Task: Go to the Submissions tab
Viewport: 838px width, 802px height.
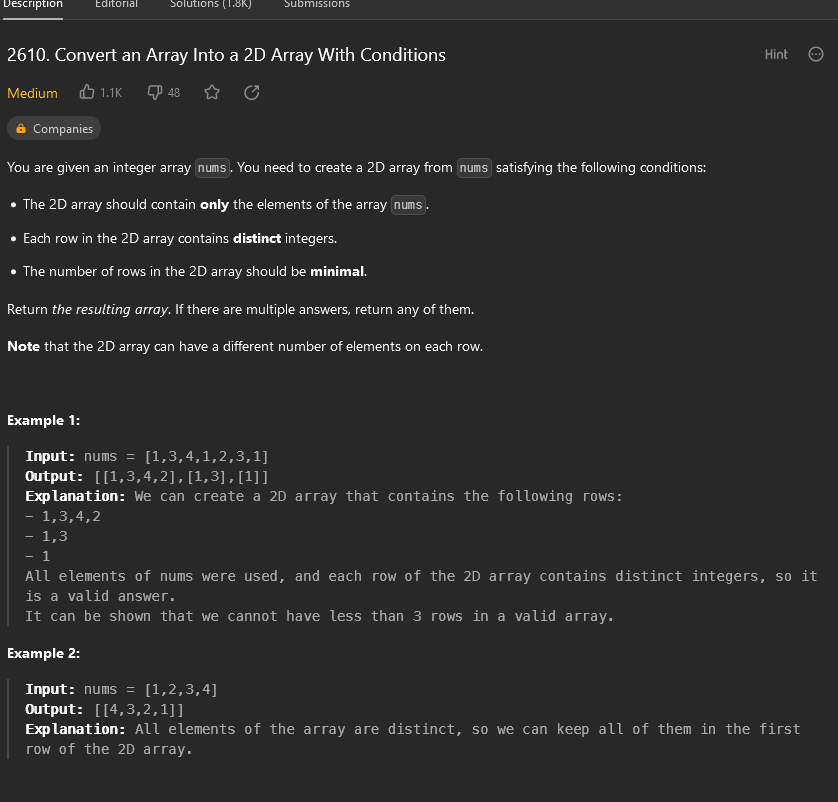Action: 316,4
